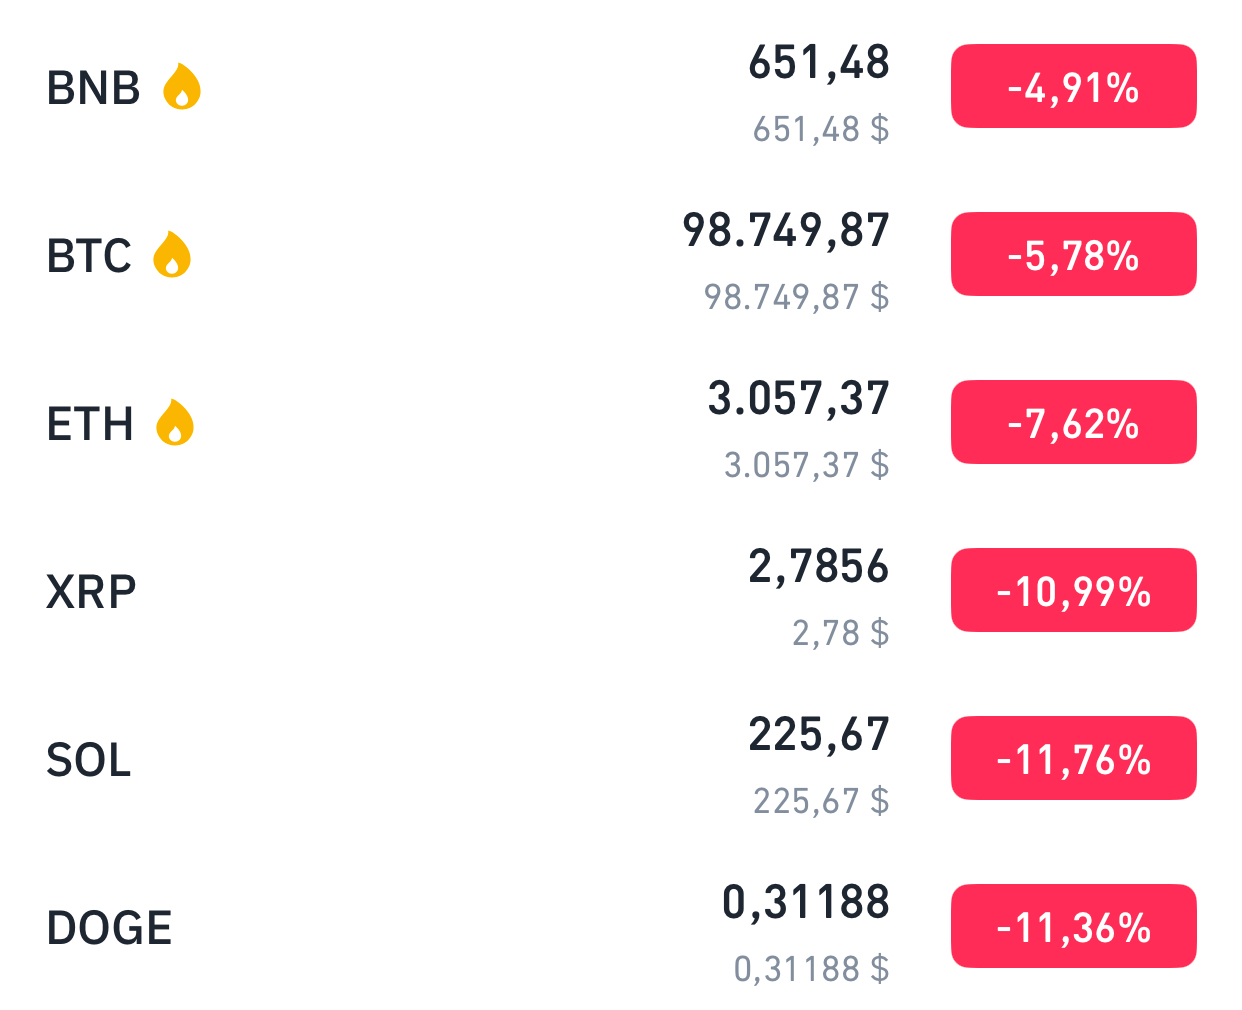The image size is (1242, 1010).
Task: Tap the -7,62% badge for ETH
Action: click(1073, 423)
